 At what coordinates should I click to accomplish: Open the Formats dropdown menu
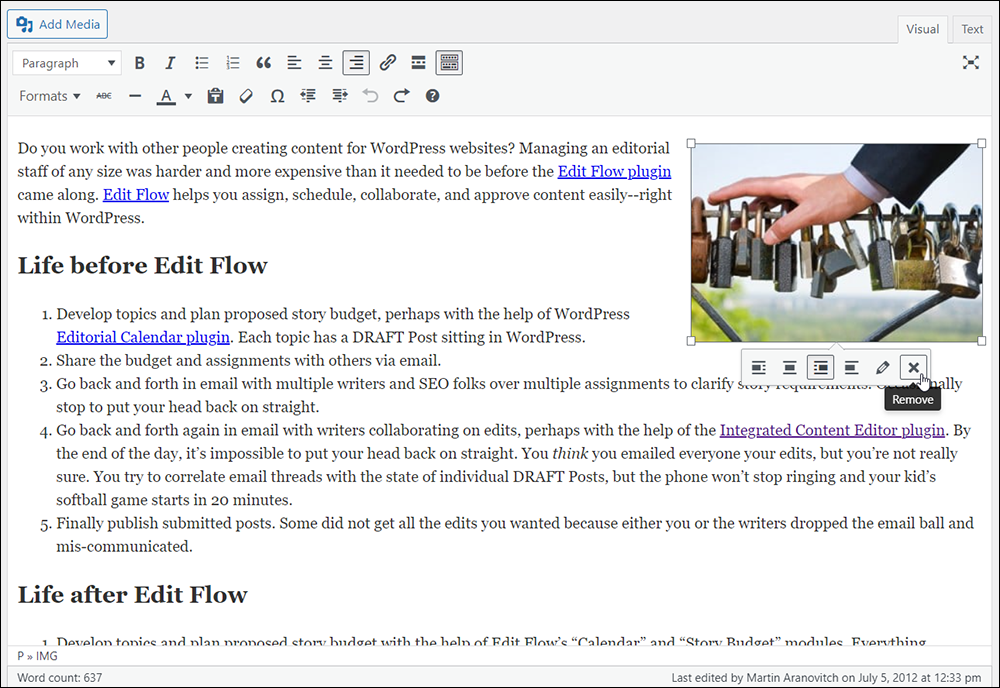coord(49,96)
